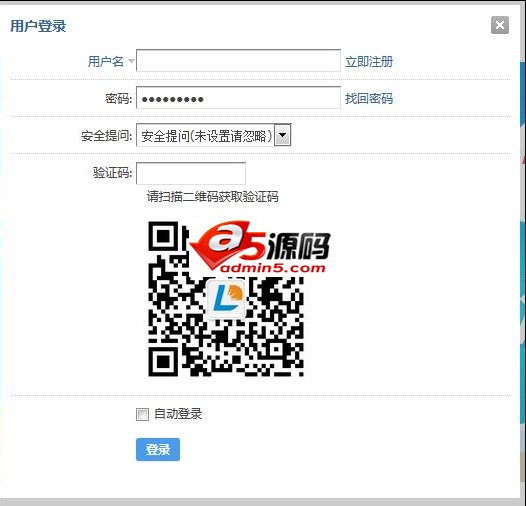Viewport: 526px width, 506px height.
Task: Close the 用户登录 dialog
Action: (499, 25)
